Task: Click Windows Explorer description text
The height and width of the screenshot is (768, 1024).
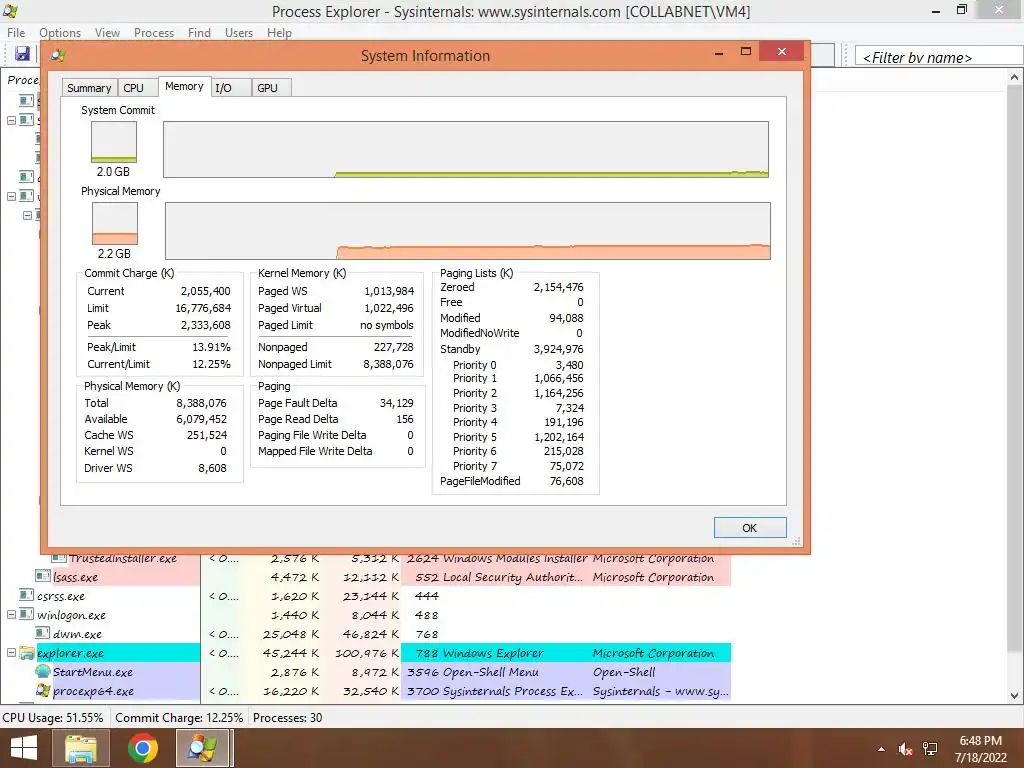Action: (x=492, y=652)
